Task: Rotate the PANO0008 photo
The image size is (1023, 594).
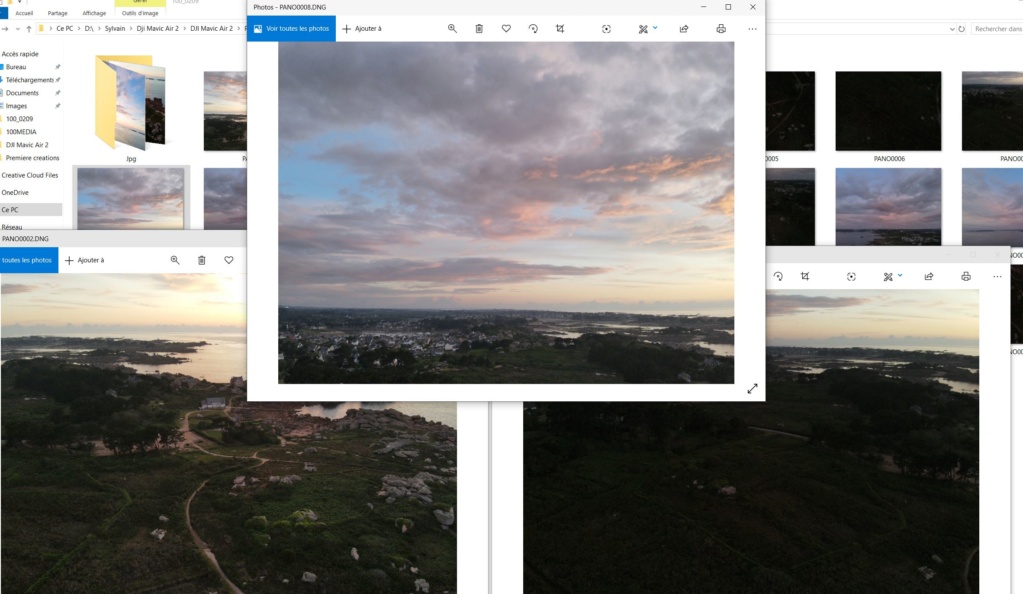Action: (x=533, y=29)
